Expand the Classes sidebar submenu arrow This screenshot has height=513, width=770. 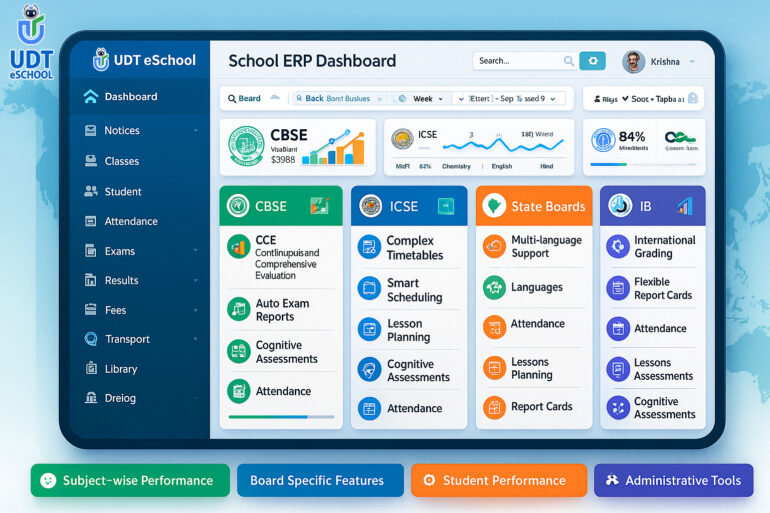click(x=196, y=161)
